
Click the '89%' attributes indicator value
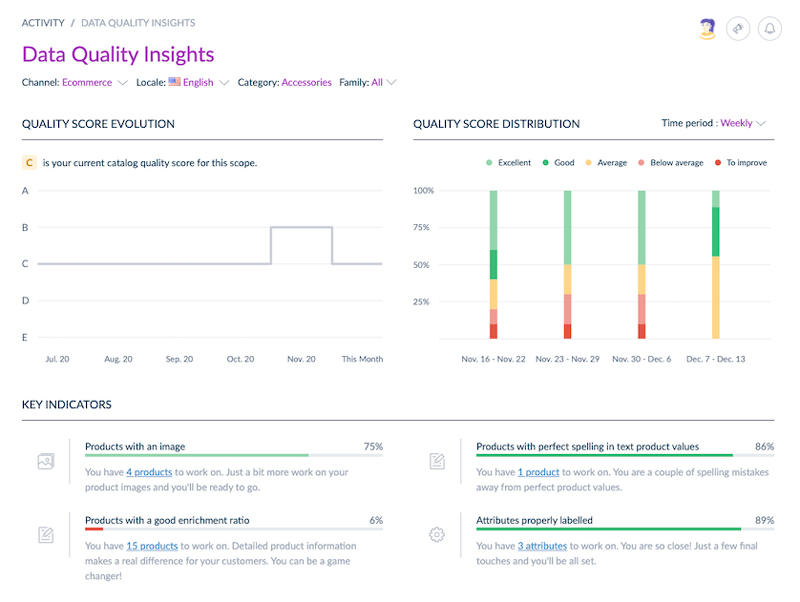[764, 520]
